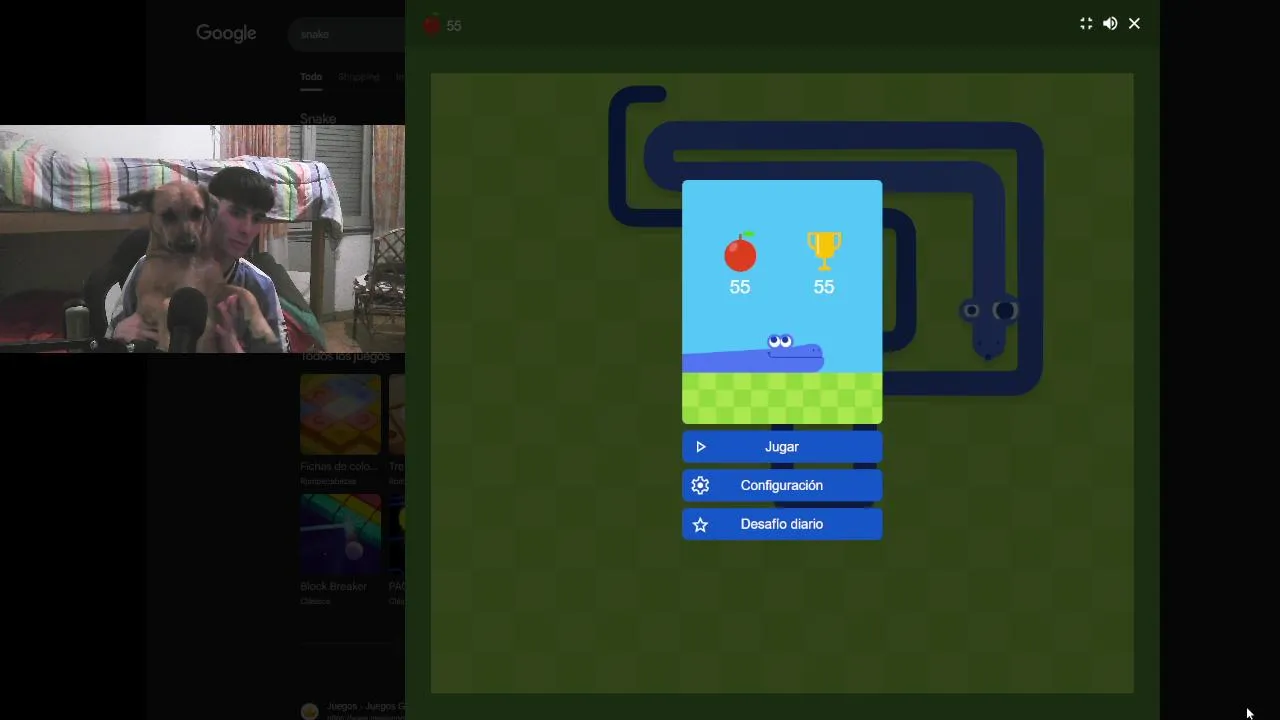
Task: Open the Desafío diario daily challenge
Action: (x=782, y=524)
